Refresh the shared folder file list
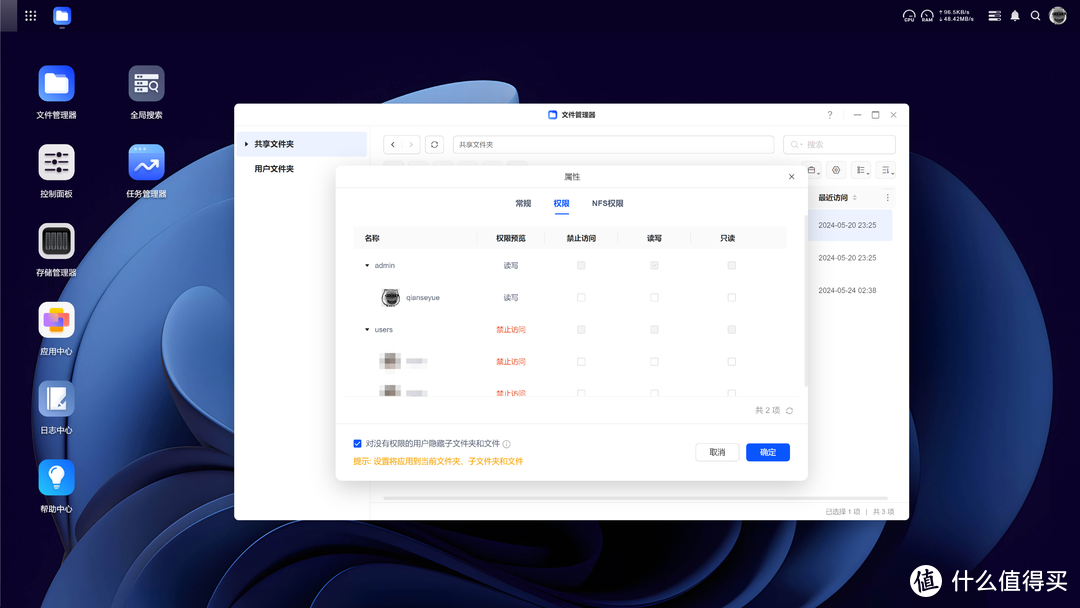The height and width of the screenshot is (608, 1080). click(x=434, y=144)
